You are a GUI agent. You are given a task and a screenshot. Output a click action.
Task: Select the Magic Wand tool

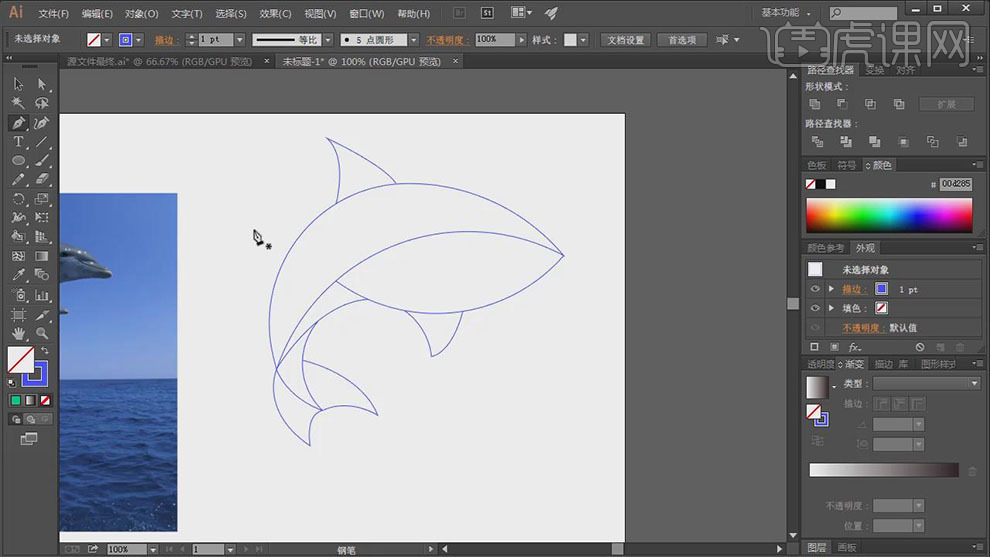[x=18, y=103]
